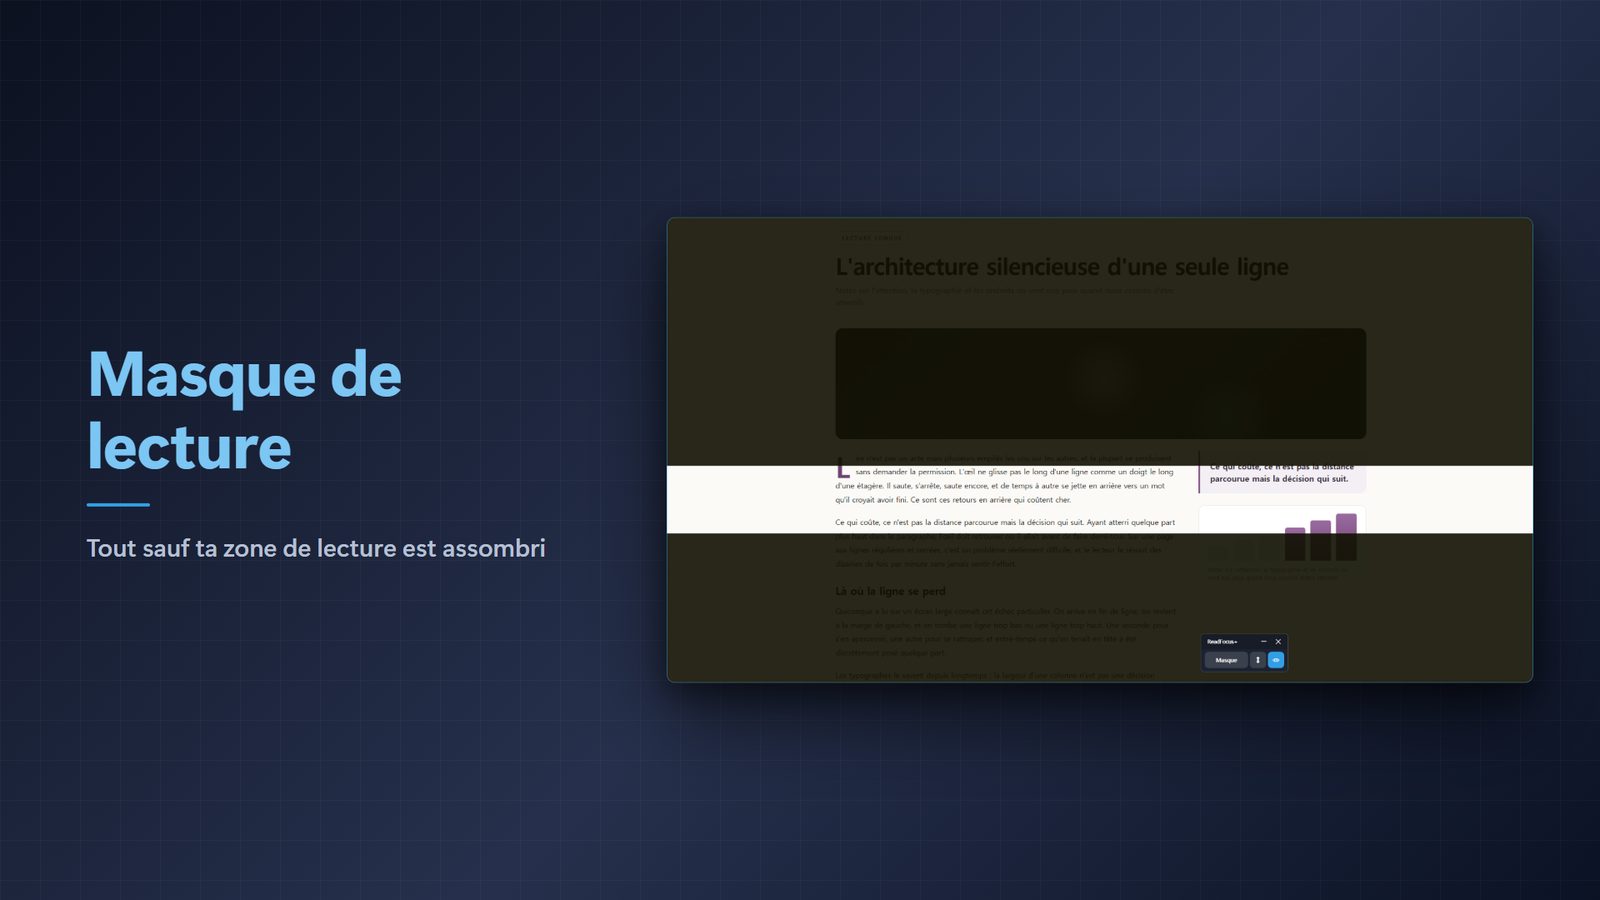Click the dimmed hero image in the article
The width and height of the screenshot is (1600, 900).
(1101, 383)
